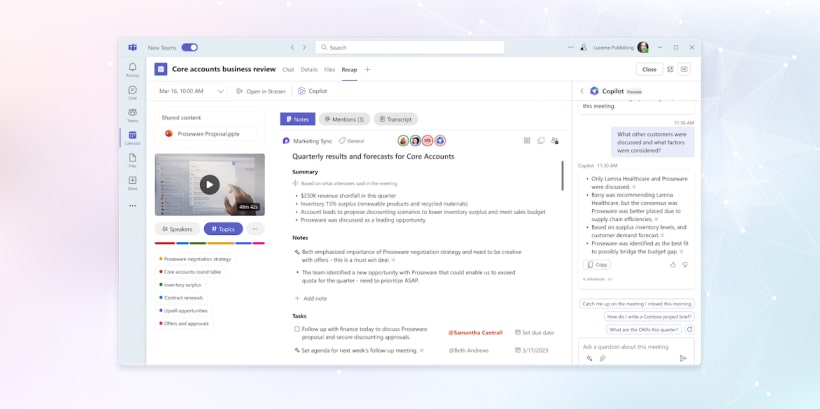Click the meeting calendar icon beside the title
This screenshot has height=409, width=820.
click(x=161, y=70)
